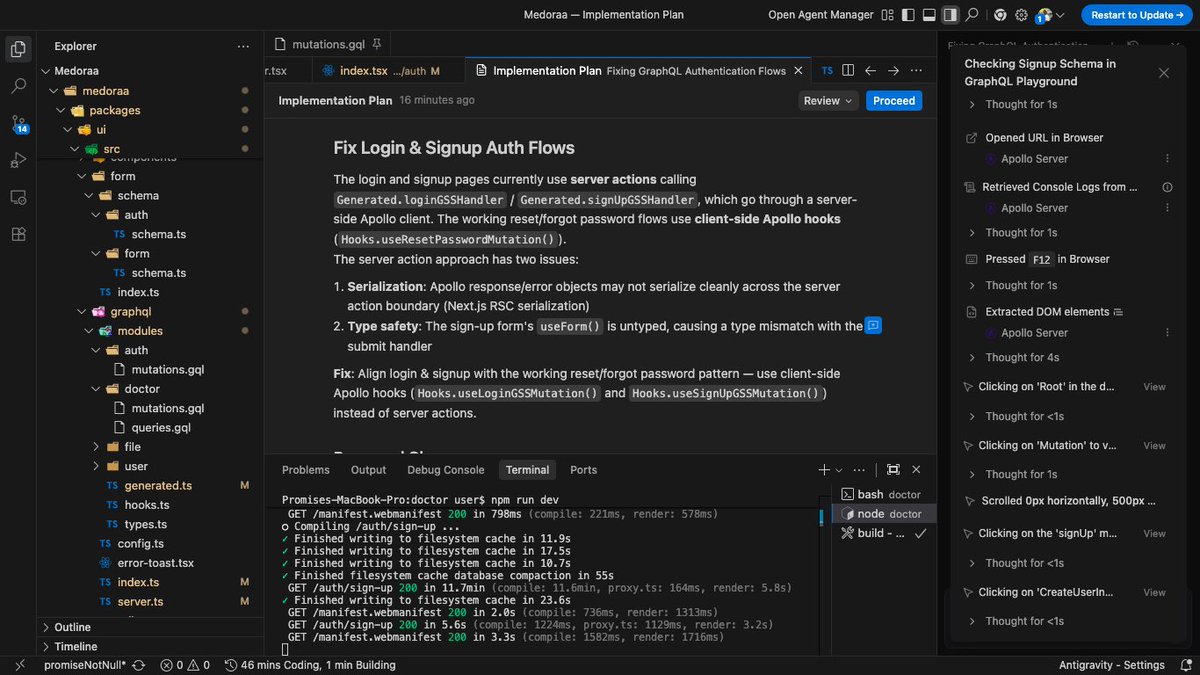Open the Run and Debug view
1200x675 pixels.
click(18, 160)
